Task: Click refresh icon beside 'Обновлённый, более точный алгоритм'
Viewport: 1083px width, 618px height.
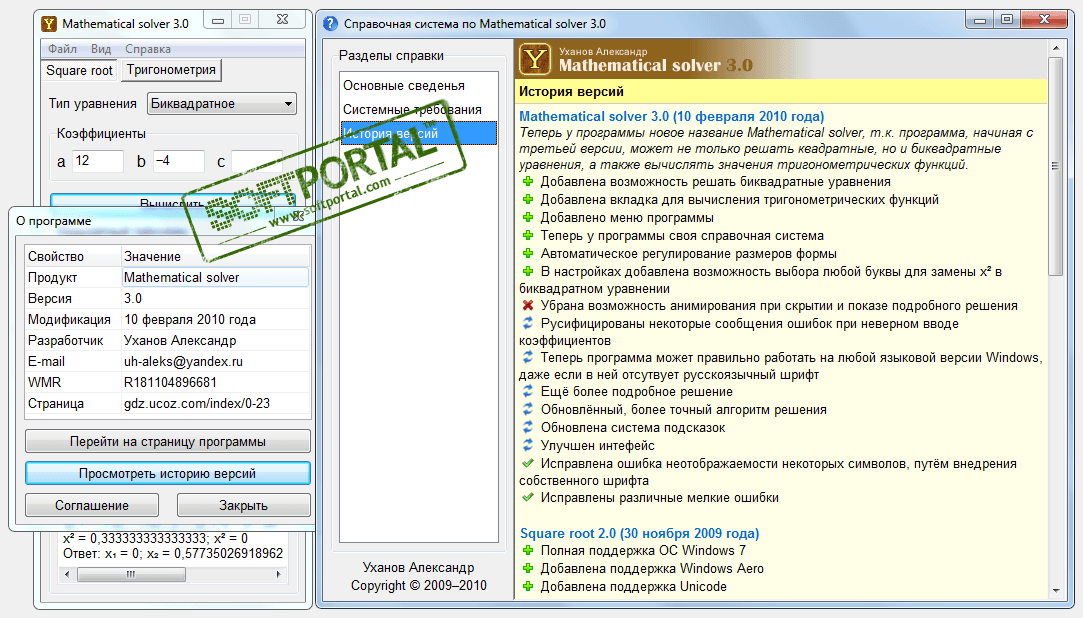Action: (x=528, y=409)
